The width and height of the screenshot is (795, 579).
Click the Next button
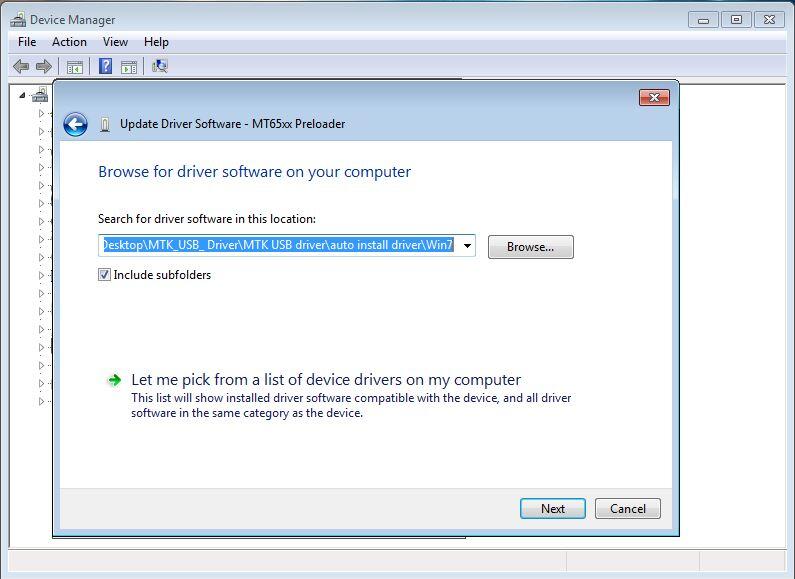553,509
